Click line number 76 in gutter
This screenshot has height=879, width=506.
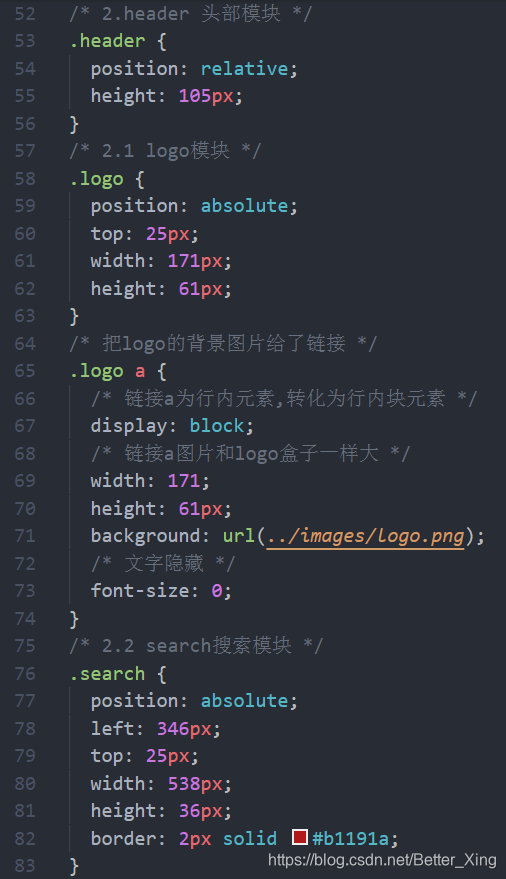(x=25, y=673)
